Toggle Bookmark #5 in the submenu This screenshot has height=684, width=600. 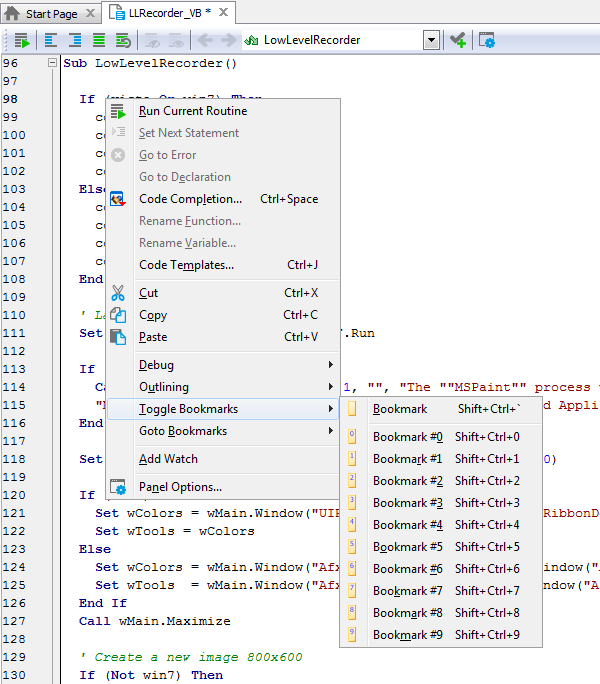(407, 547)
